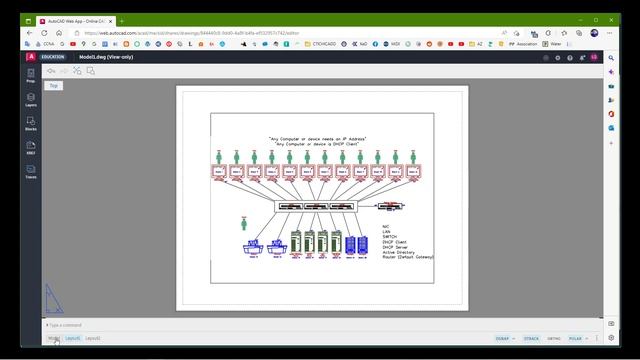This screenshot has height=360, width=640.
Task: Open the CTICHICAGO bookmarks folder
Action: (x=320, y=44)
